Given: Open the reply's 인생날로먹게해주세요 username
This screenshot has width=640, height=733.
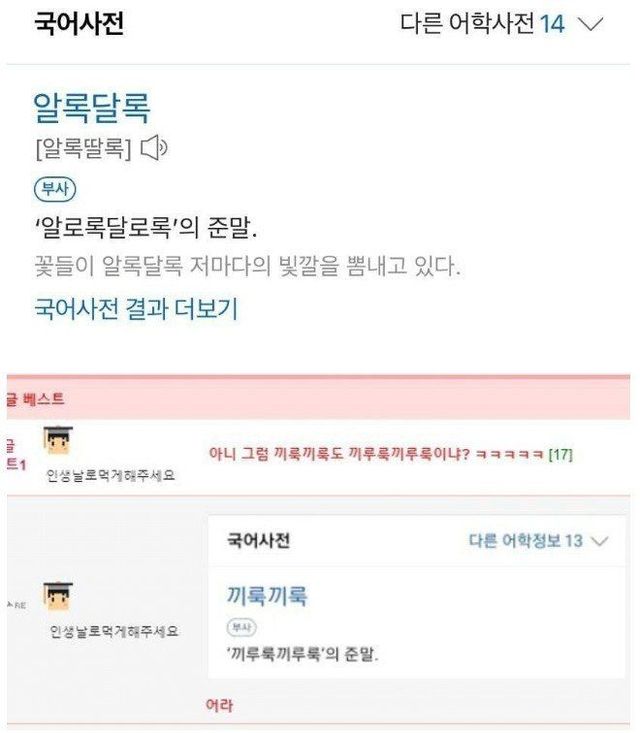Looking at the screenshot, I should (114, 632).
